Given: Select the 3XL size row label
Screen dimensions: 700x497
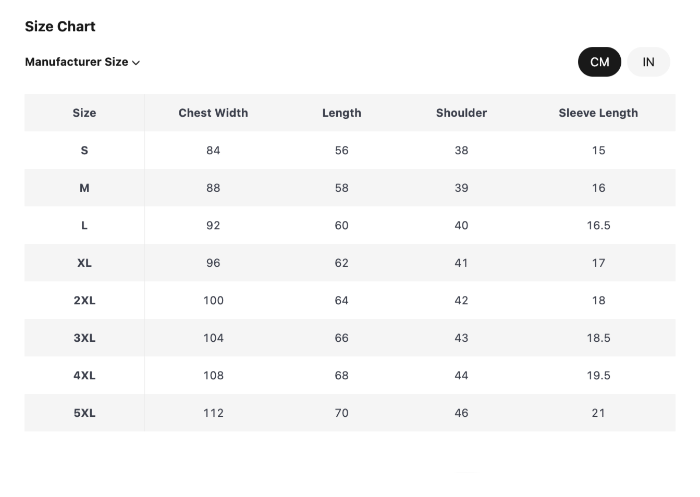Looking at the screenshot, I should click(x=84, y=338).
